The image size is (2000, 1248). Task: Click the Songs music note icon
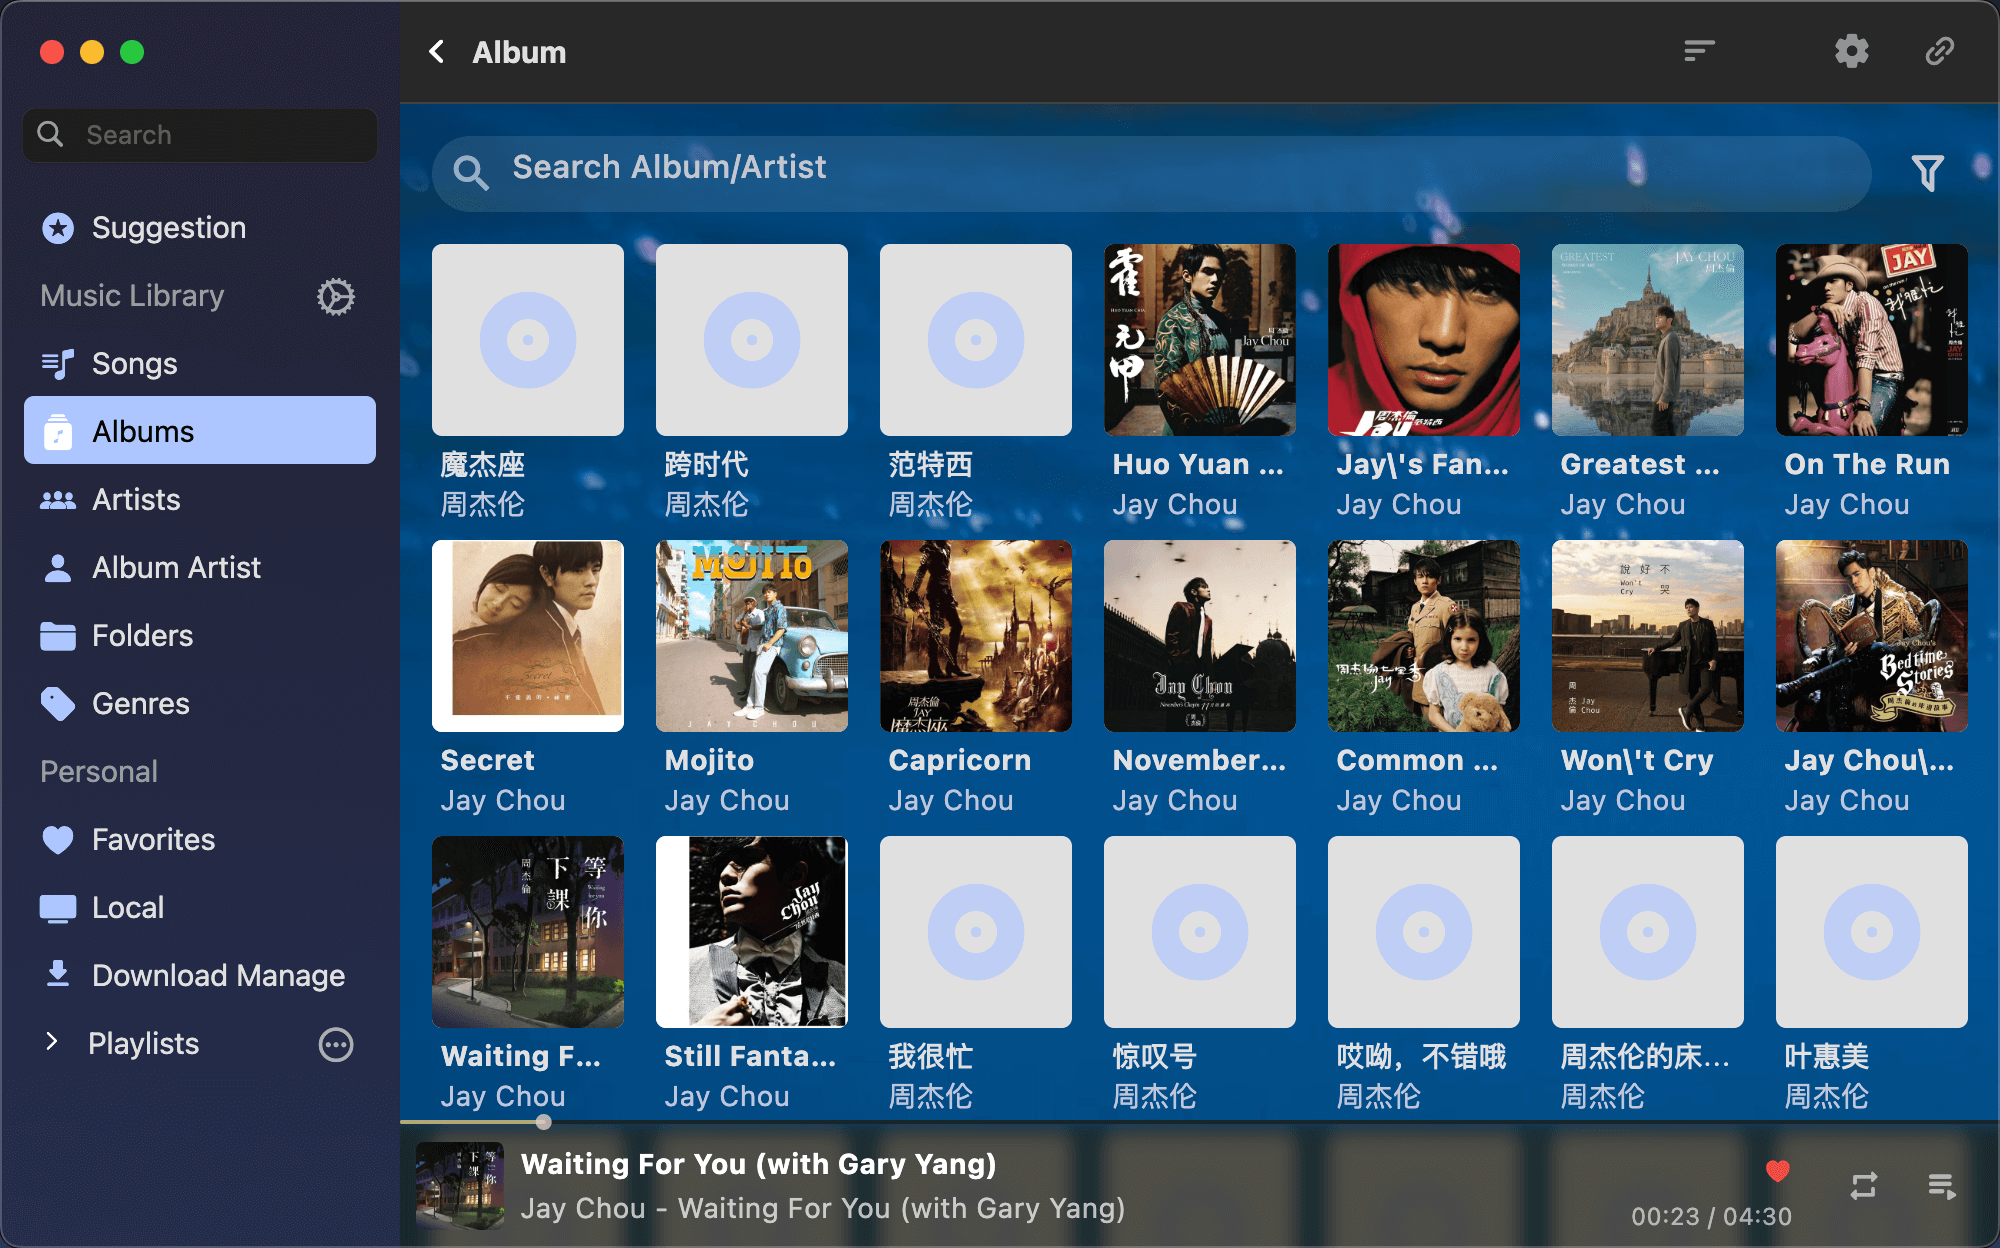pyautogui.click(x=58, y=364)
